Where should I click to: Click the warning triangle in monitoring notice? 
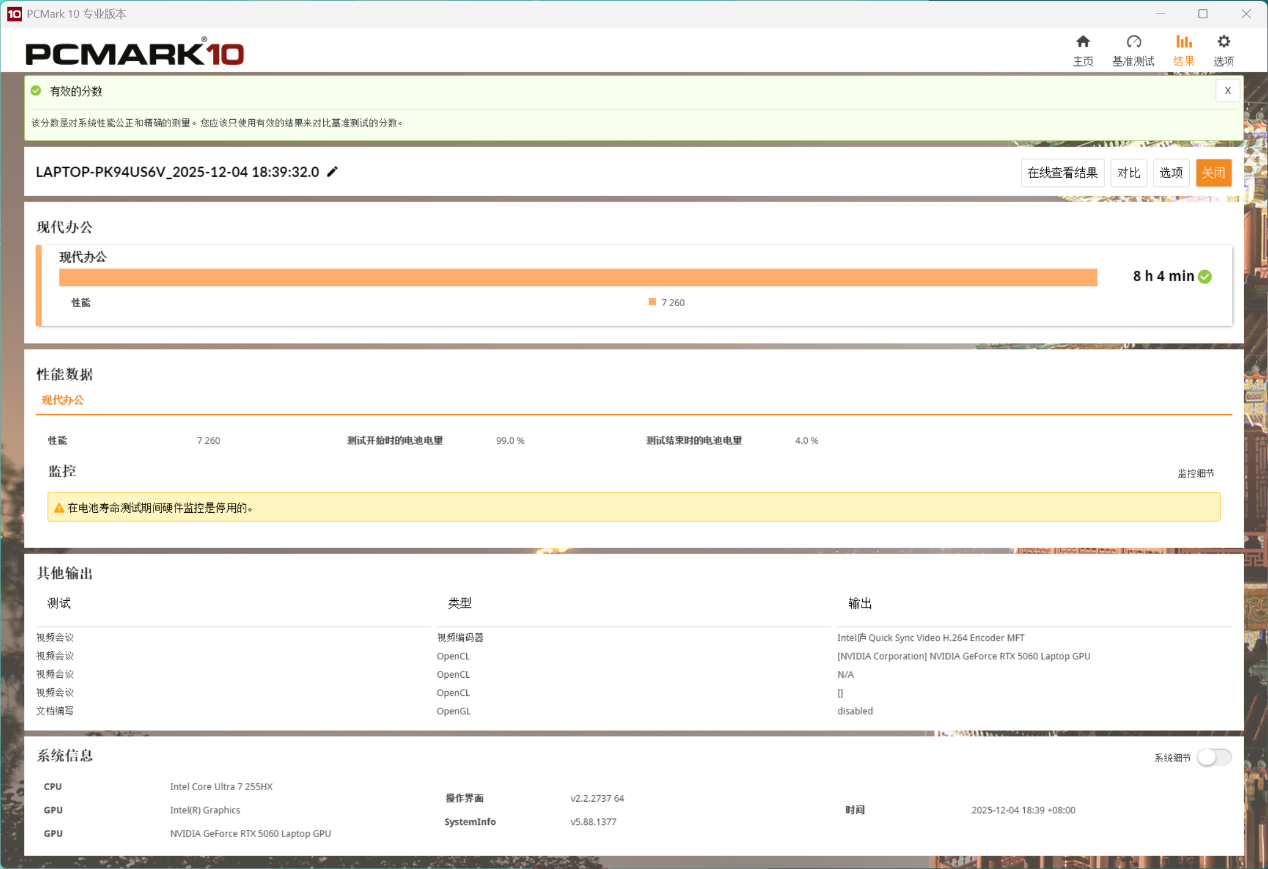tap(59, 508)
